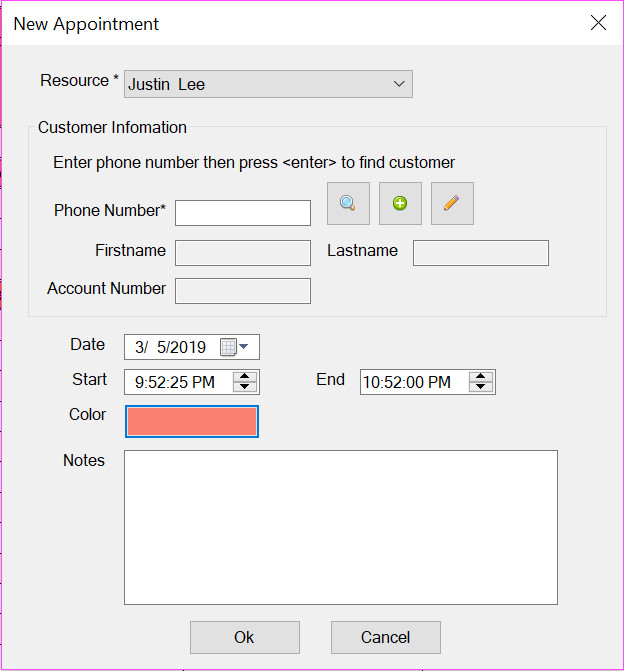Click the green plus add customer icon
624x671 pixels.
400,203
